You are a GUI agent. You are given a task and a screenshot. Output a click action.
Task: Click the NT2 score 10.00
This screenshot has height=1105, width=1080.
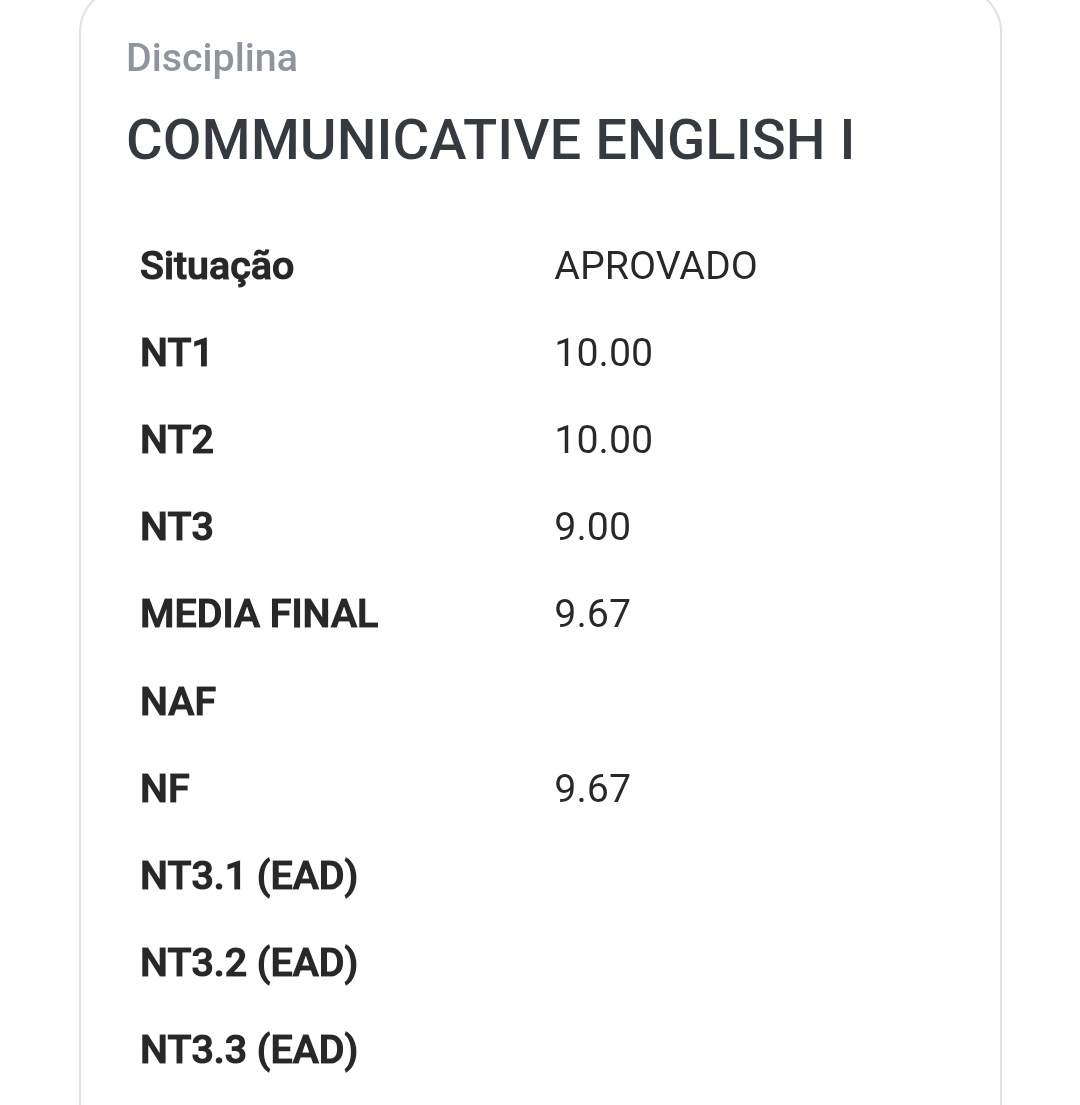point(603,440)
